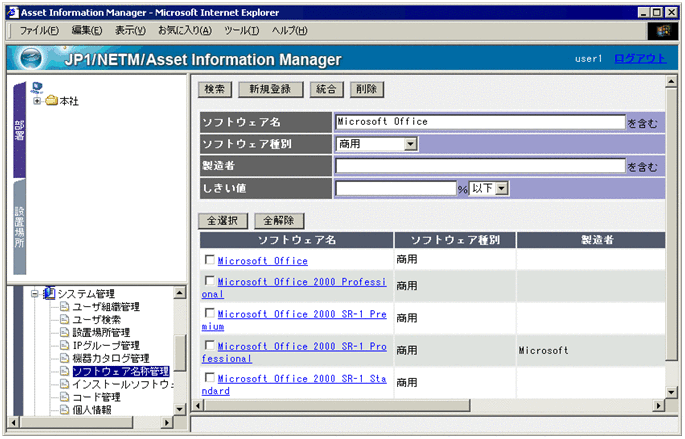Select the Microsoft Office 2000 SR-1 Standard checkbox

click(x=209, y=378)
